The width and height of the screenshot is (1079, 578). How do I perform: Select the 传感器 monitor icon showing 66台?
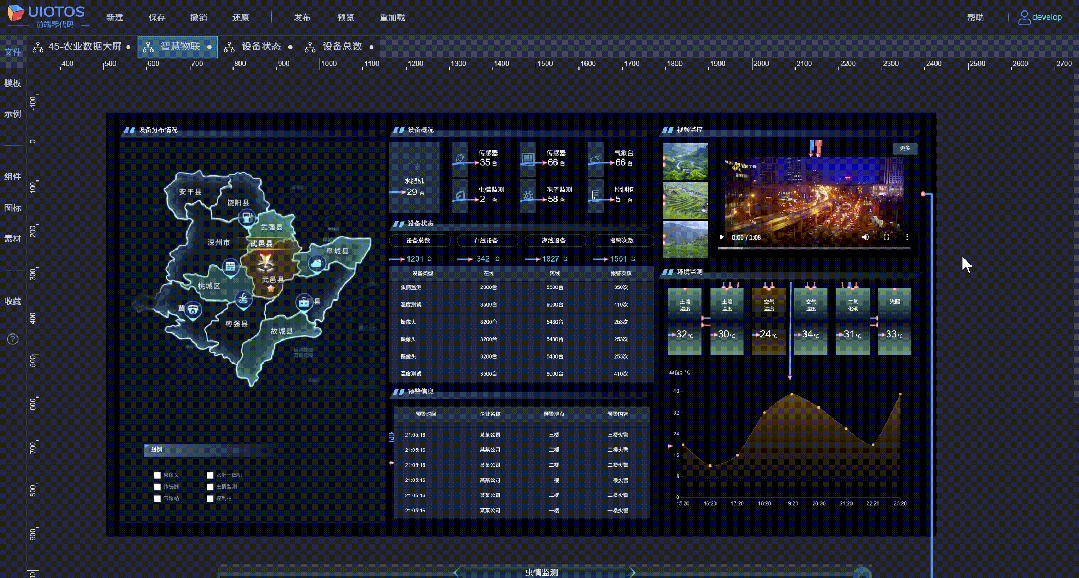pos(528,160)
